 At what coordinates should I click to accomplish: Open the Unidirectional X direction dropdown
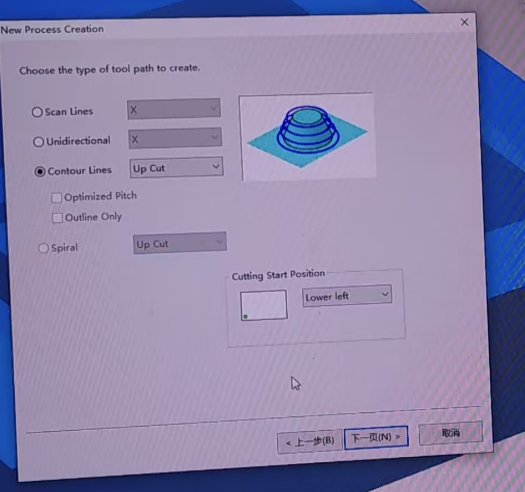(175, 138)
